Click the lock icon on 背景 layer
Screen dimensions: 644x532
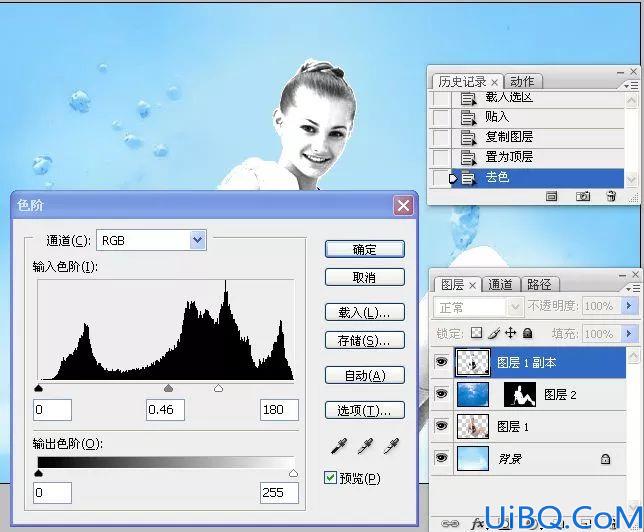pyautogui.click(x=605, y=458)
